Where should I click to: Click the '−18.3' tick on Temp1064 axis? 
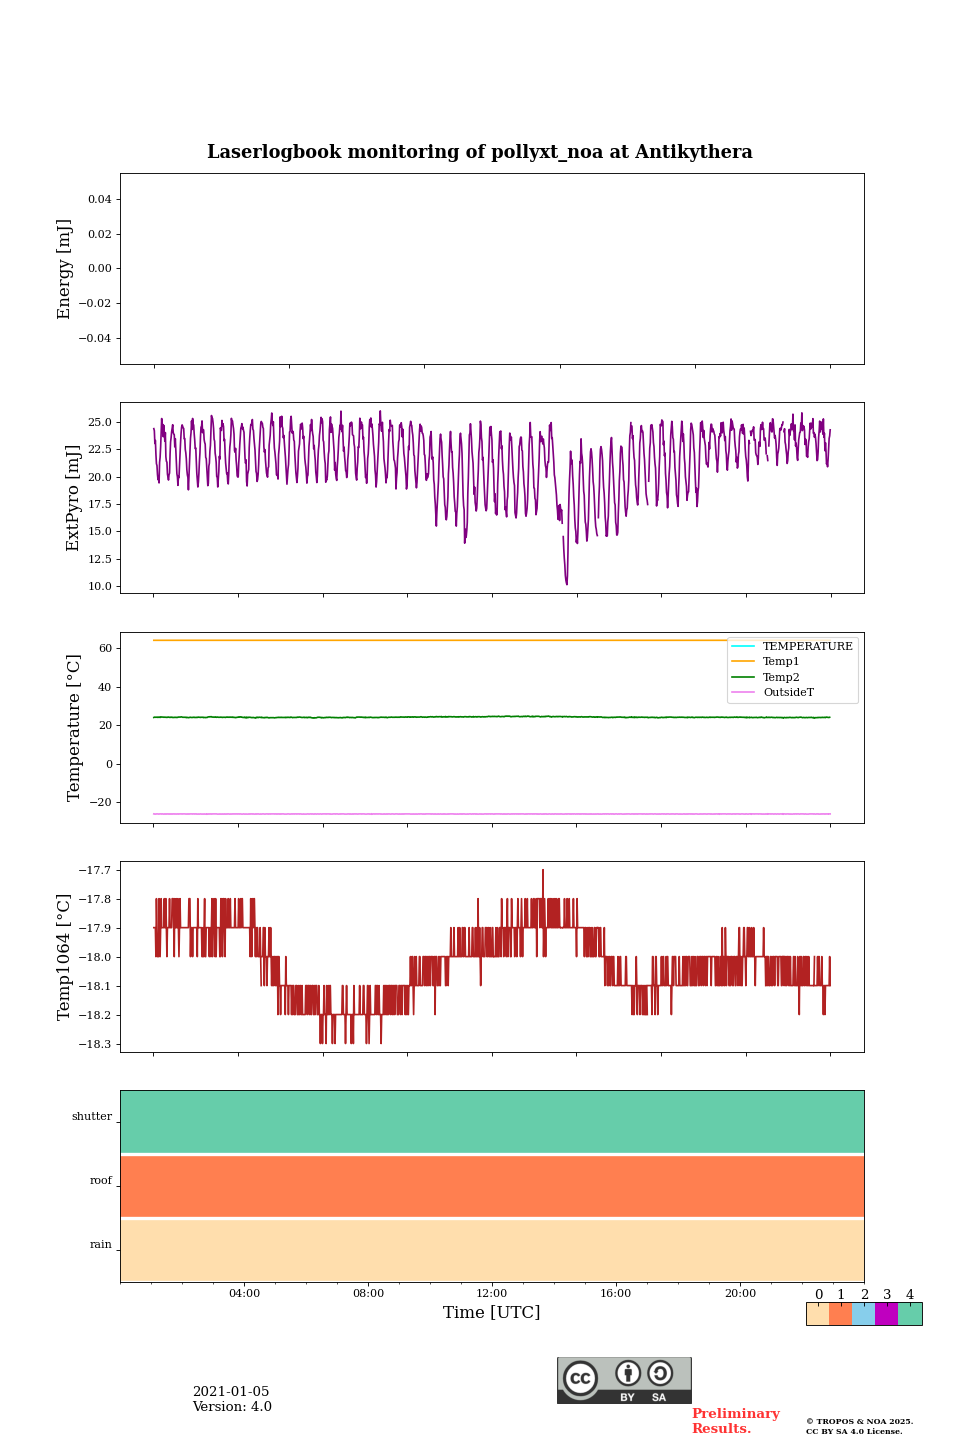point(96,1044)
